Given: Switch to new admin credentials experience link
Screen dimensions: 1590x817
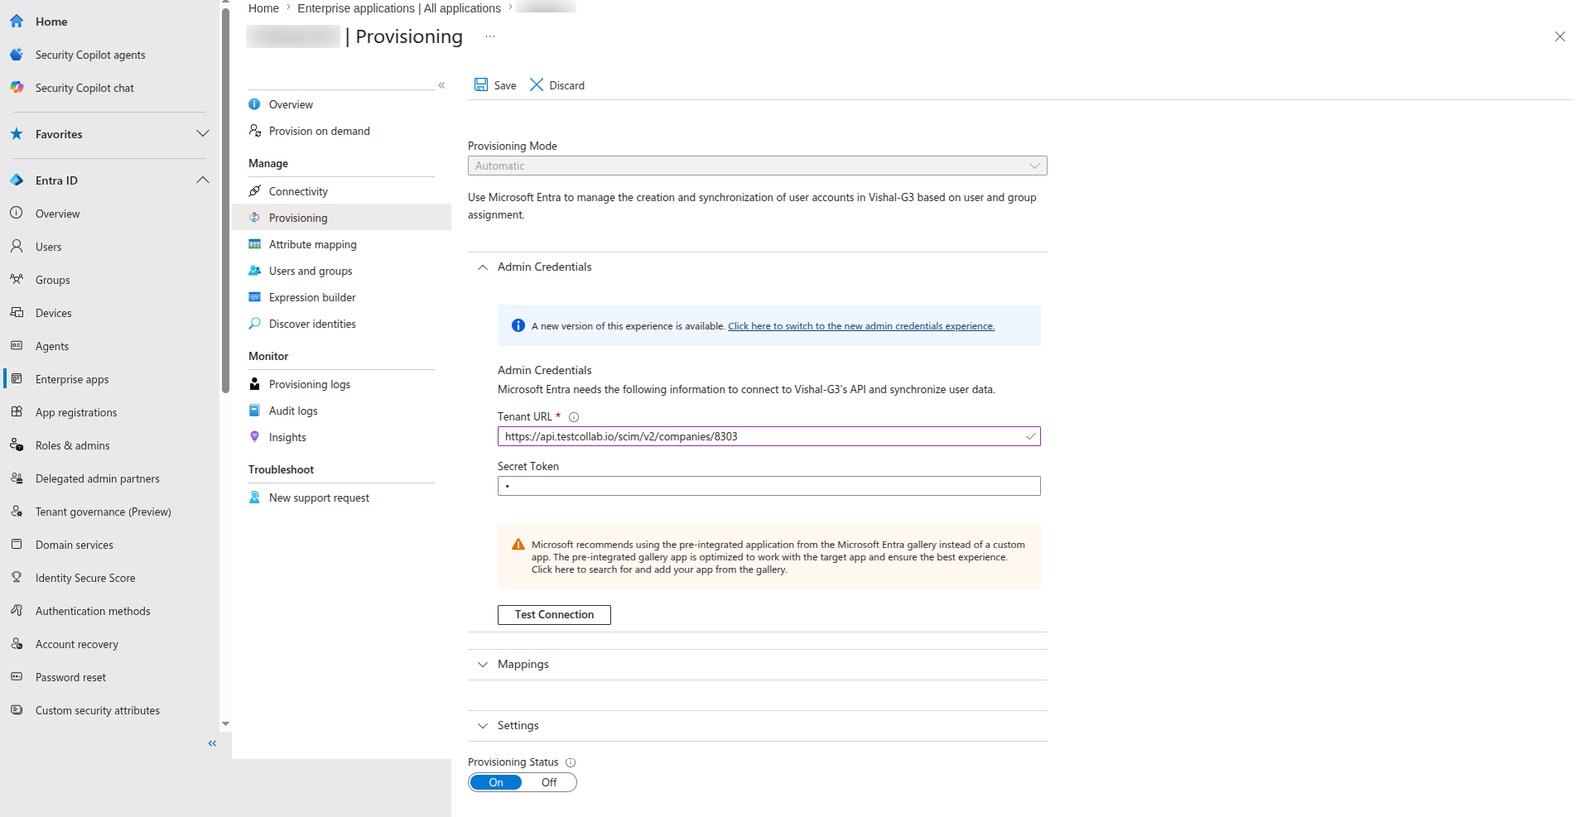Looking at the screenshot, I should tap(861, 326).
